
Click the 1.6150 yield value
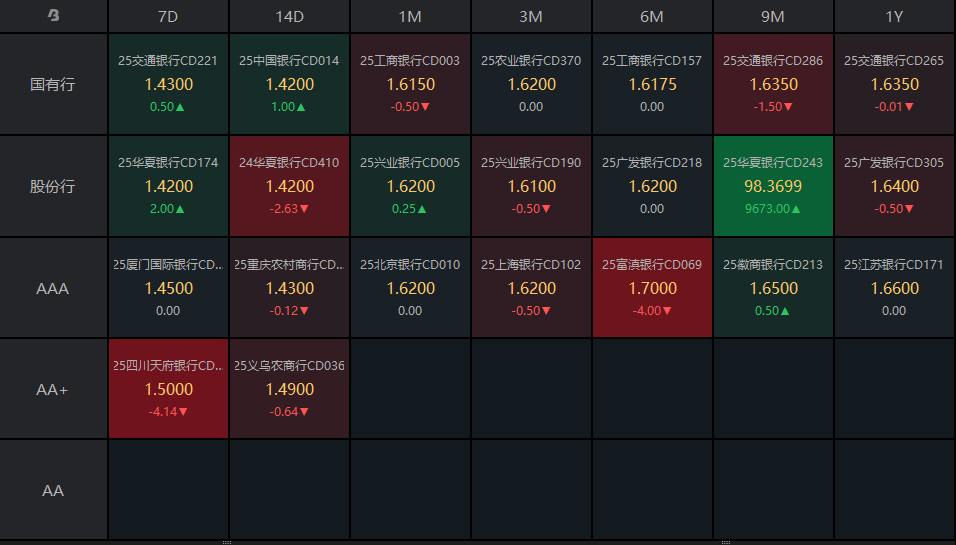[x=411, y=84]
